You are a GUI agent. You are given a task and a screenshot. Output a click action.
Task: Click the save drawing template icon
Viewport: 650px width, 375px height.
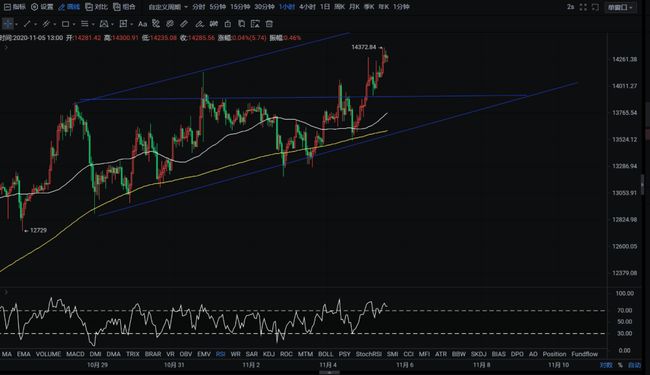241,24
